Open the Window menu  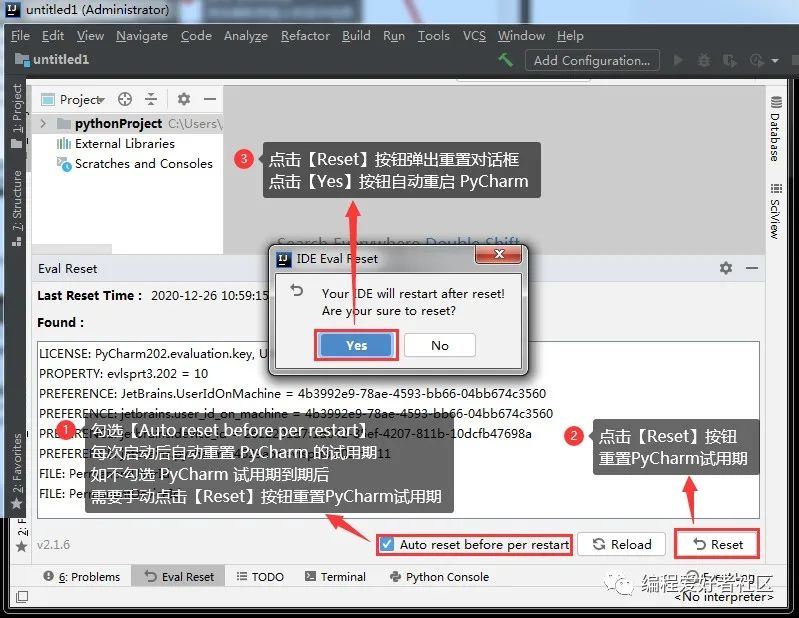(521, 36)
